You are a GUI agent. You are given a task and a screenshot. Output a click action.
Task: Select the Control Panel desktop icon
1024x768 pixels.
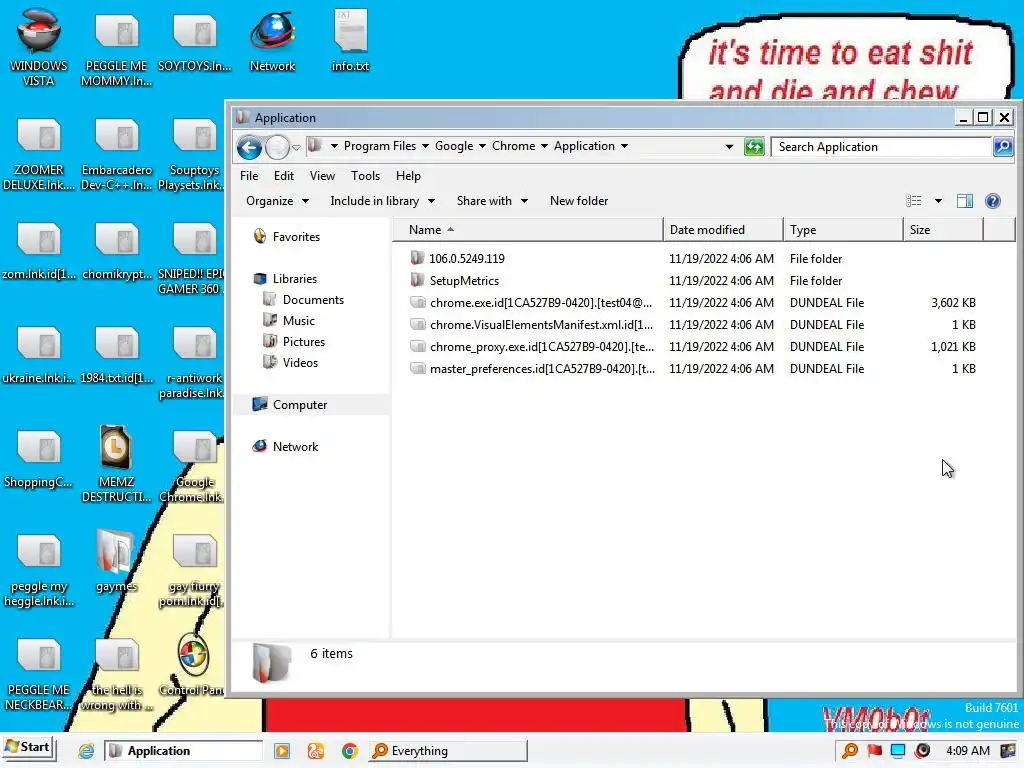point(192,665)
